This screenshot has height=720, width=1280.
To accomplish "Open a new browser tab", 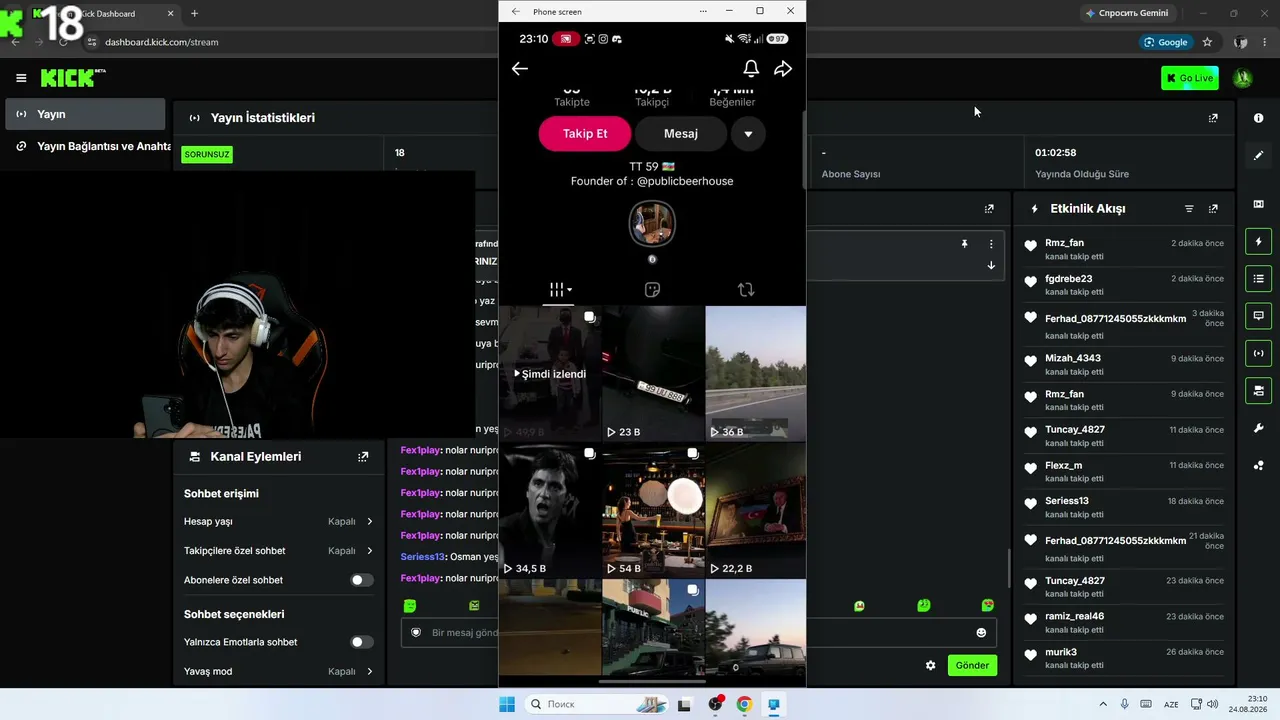I will coord(194,14).
